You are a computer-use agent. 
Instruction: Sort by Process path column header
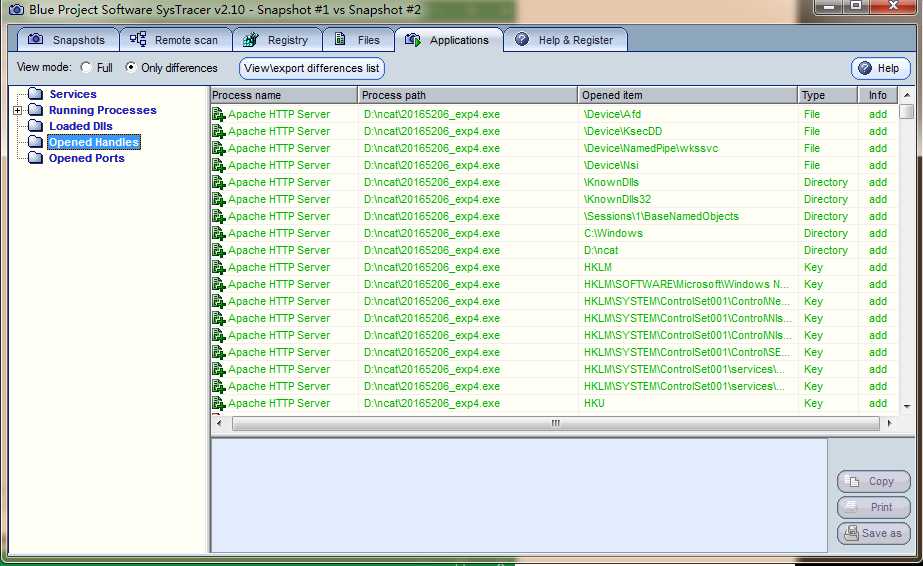(x=467, y=95)
